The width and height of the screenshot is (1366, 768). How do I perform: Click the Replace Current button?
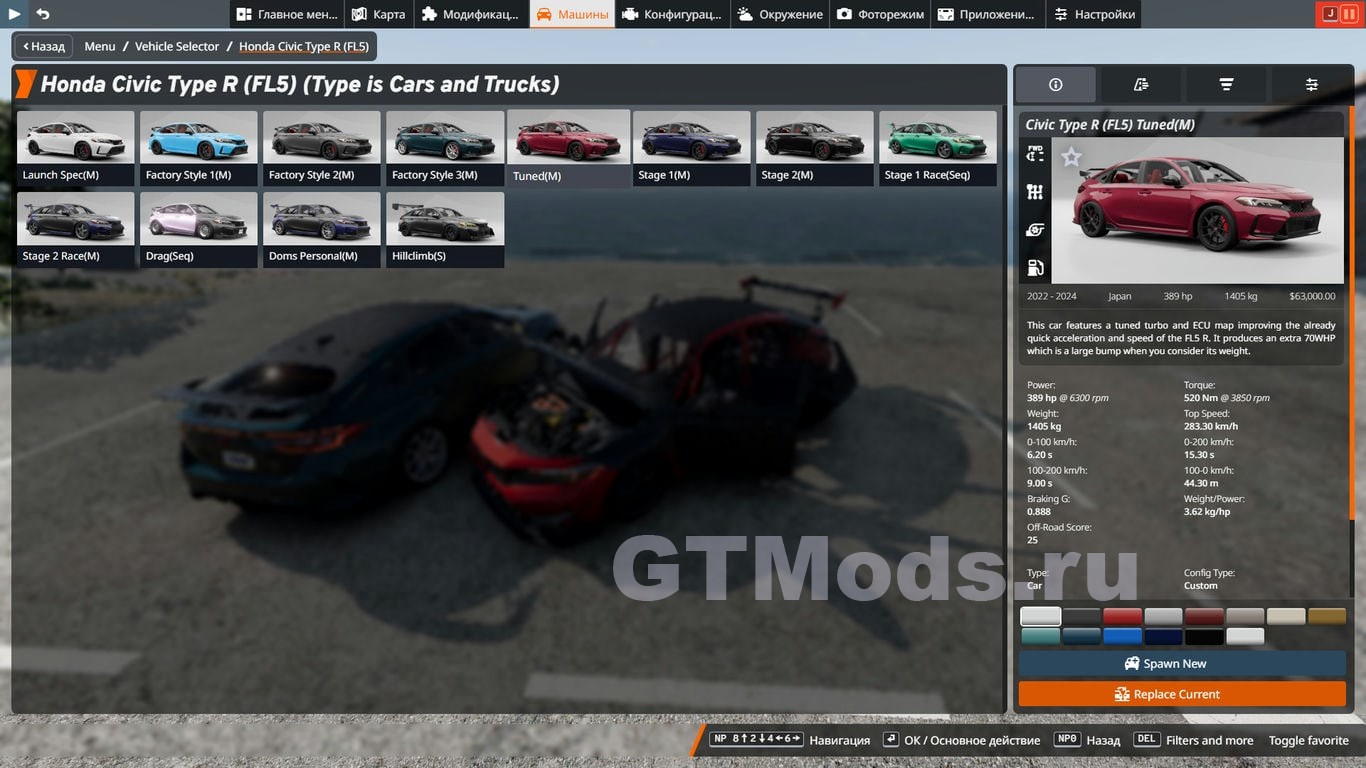tap(1182, 694)
